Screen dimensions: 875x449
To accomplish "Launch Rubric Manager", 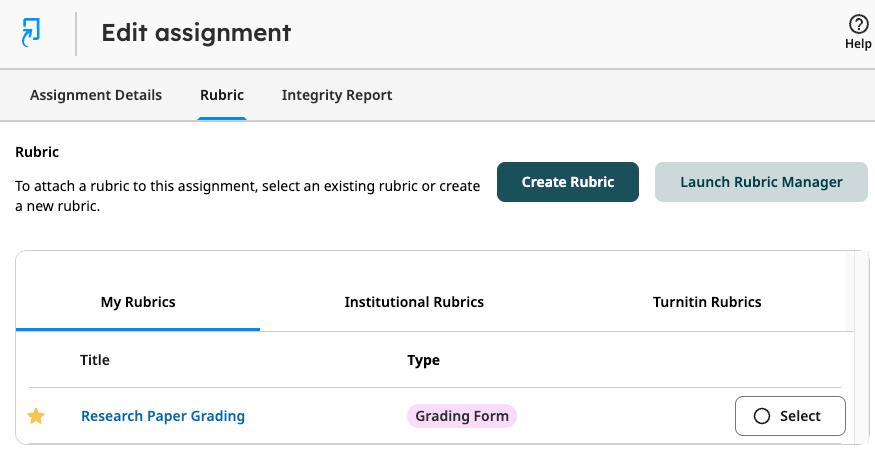I will [x=761, y=182].
